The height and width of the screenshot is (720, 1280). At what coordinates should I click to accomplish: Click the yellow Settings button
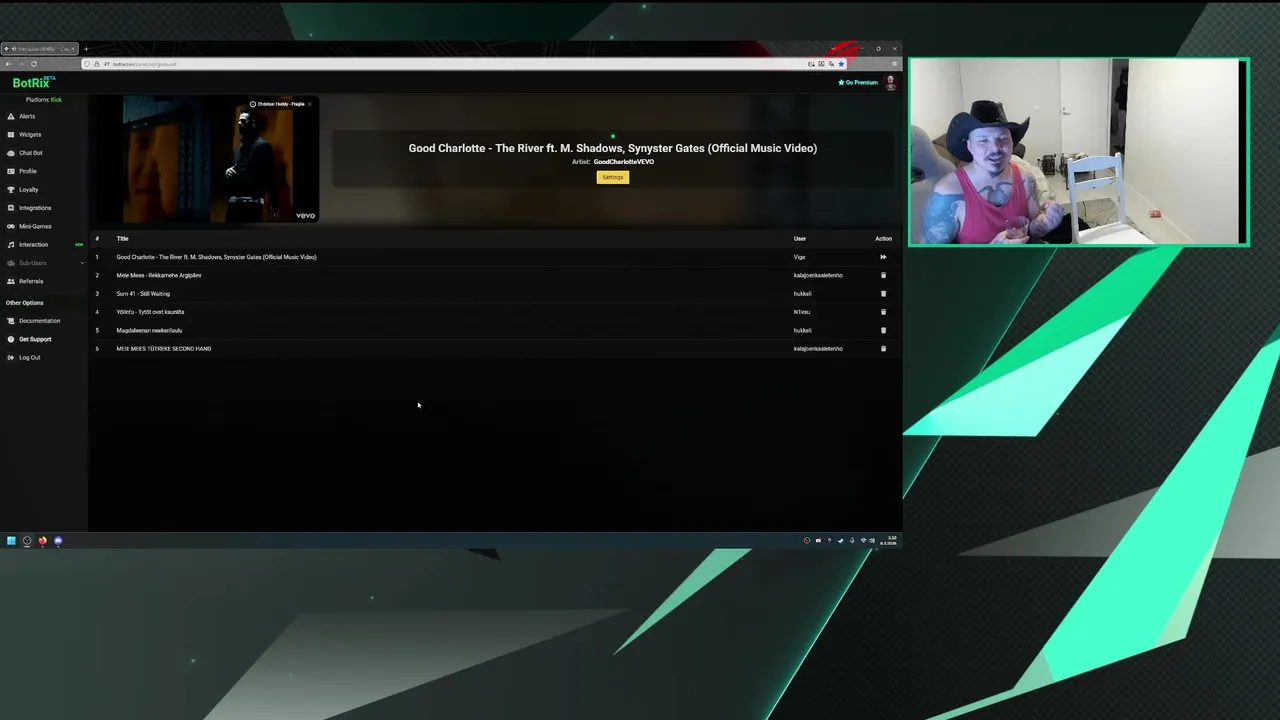tap(613, 177)
